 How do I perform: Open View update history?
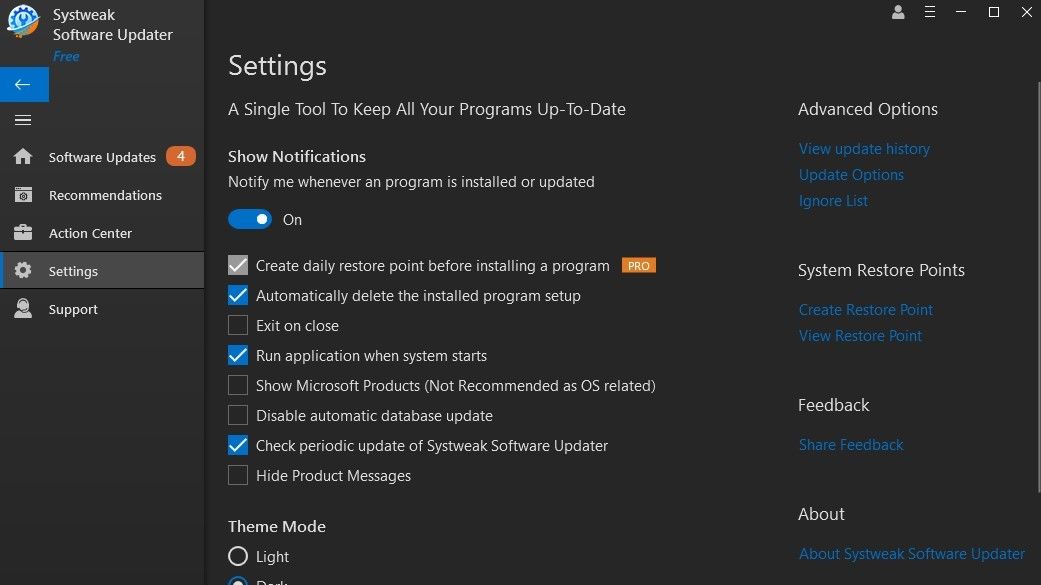coord(864,148)
